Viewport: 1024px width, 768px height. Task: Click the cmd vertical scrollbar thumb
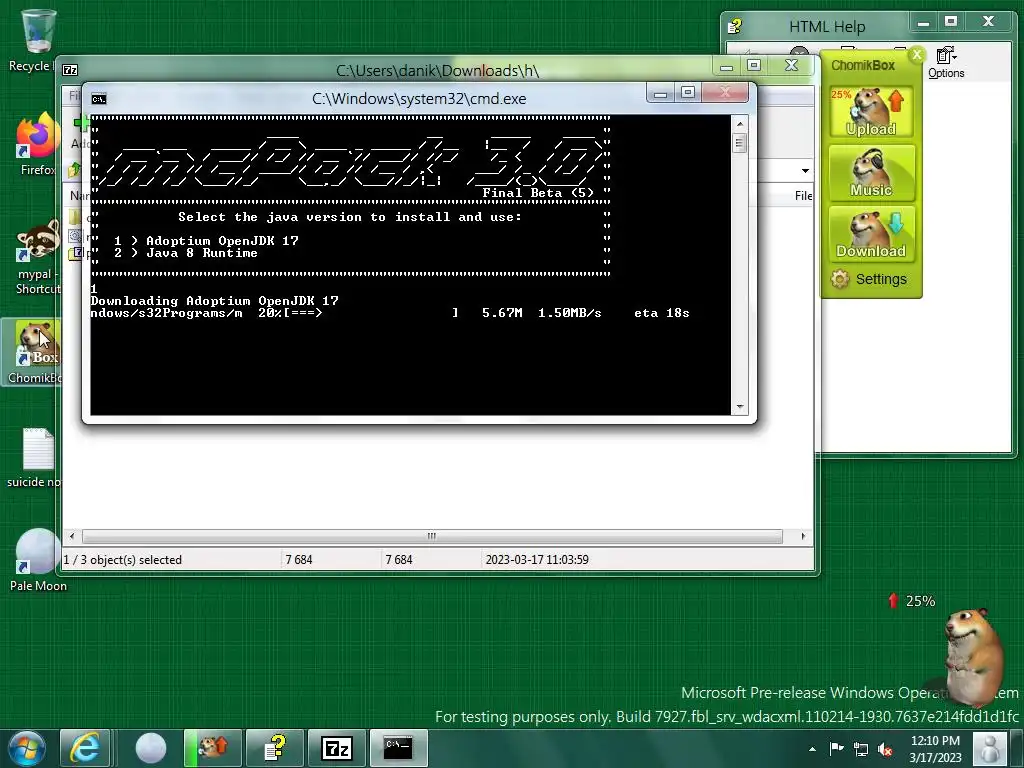point(739,143)
